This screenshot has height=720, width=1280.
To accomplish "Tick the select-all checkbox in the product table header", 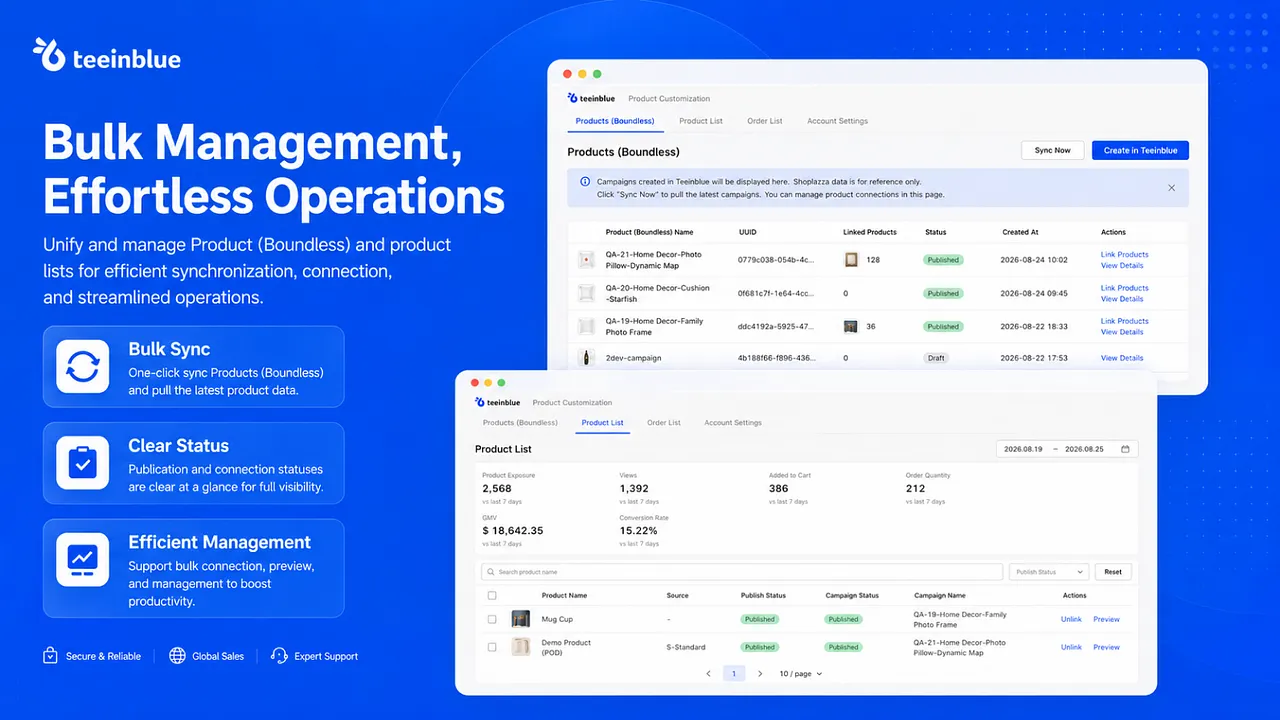I will pyautogui.click(x=491, y=595).
